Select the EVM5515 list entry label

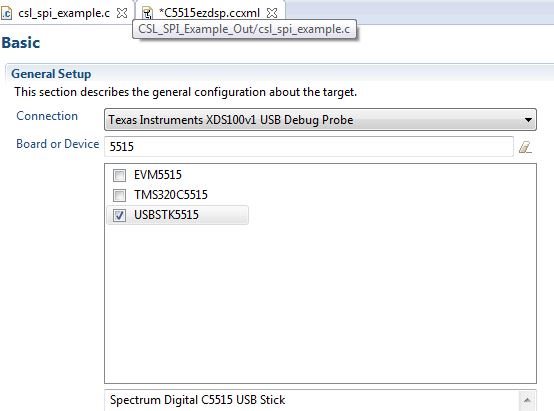pyautogui.click(x=158, y=175)
